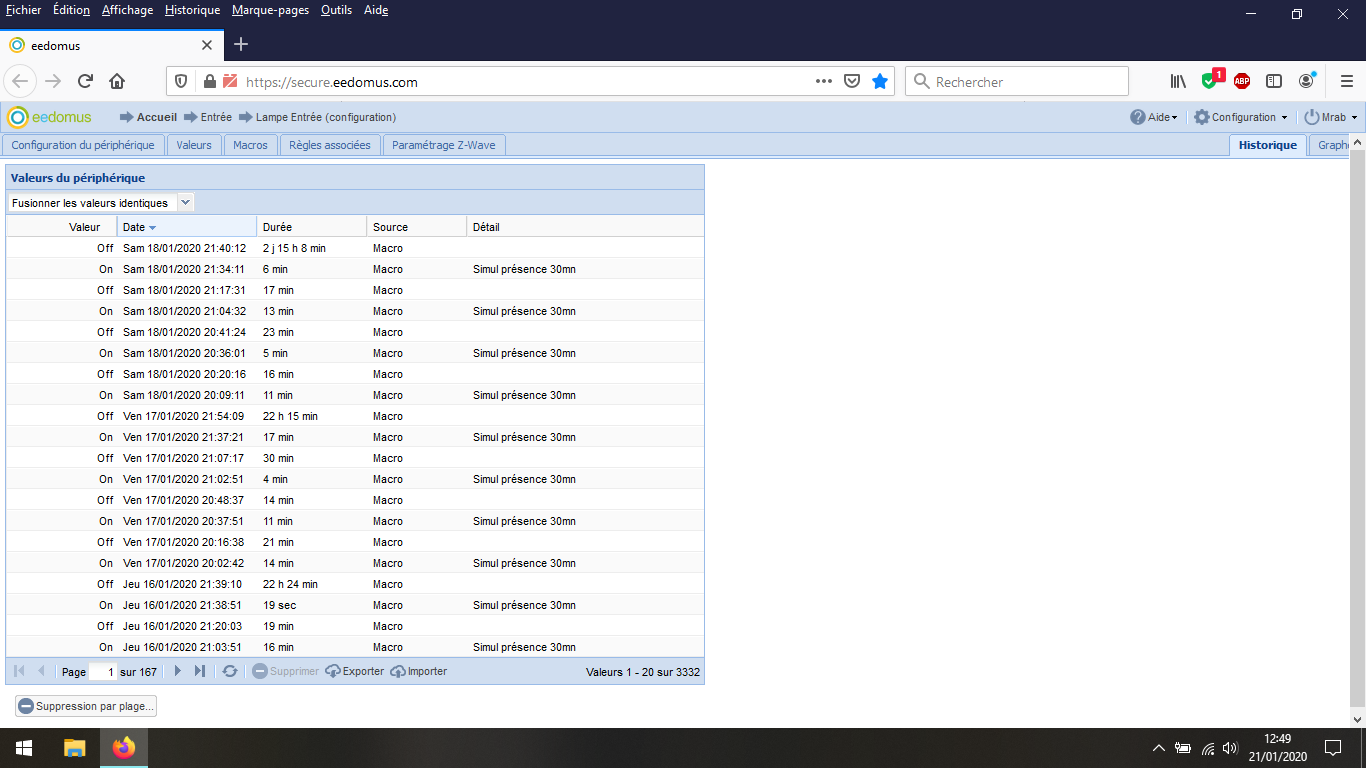Viewport: 1366px width, 768px height.
Task: Open the Marque-pages menu
Action: [270, 10]
